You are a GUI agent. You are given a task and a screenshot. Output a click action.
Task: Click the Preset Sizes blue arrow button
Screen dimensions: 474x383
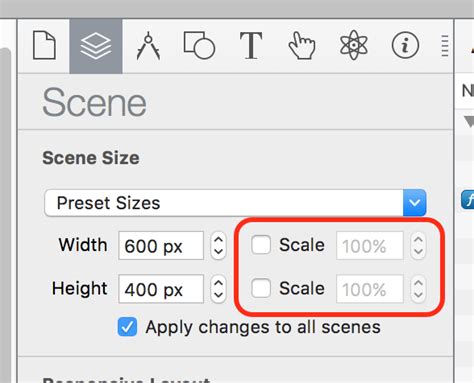[x=414, y=203]
